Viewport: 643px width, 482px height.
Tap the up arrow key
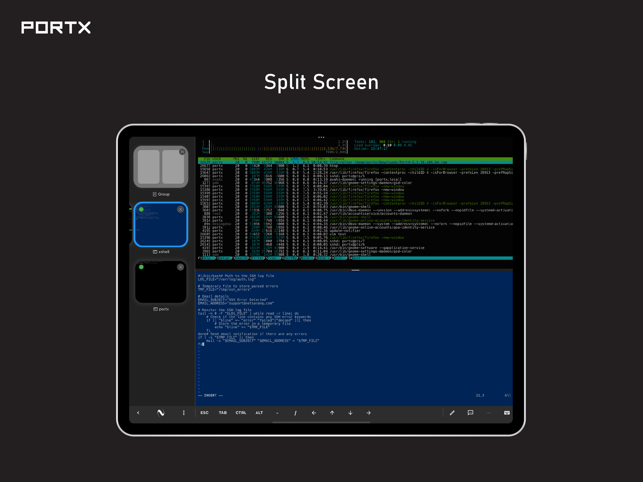point(332,413)
